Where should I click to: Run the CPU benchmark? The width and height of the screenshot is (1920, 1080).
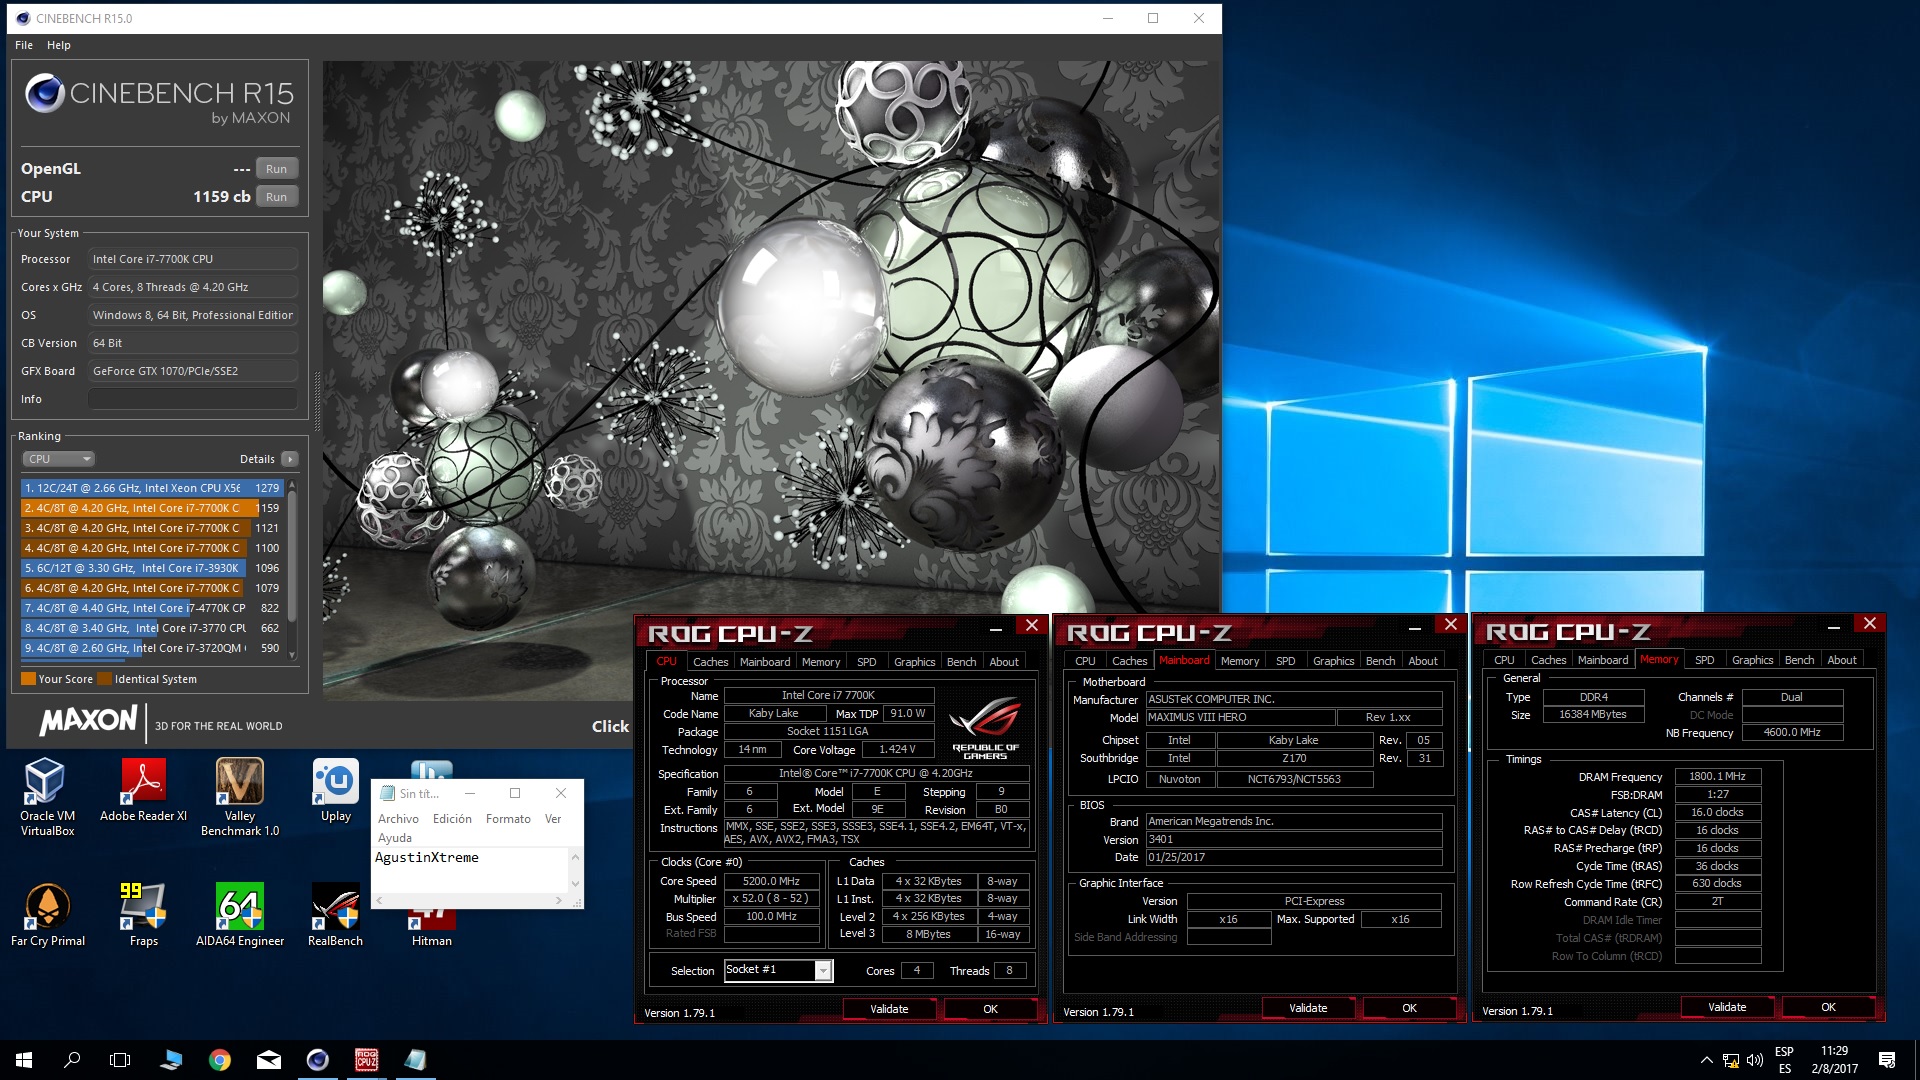276,197
